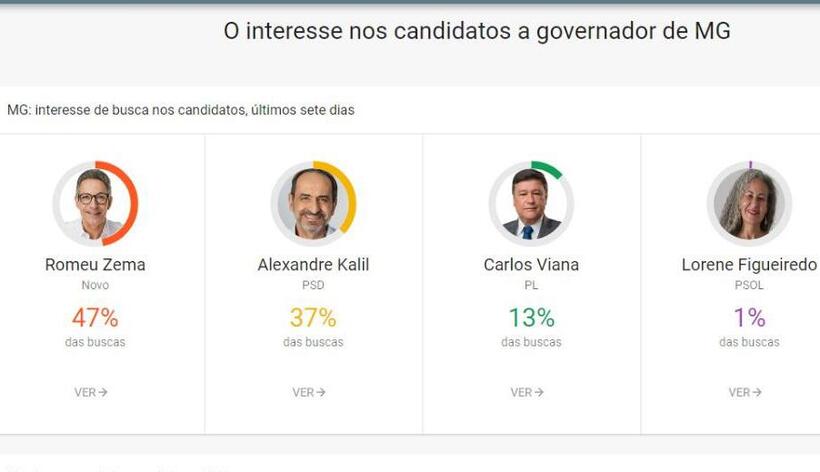This screenshot has width=820, height=472.
Task: Click the page title about governador de MG
Action: pyautogui.click(x=477, y=31)
